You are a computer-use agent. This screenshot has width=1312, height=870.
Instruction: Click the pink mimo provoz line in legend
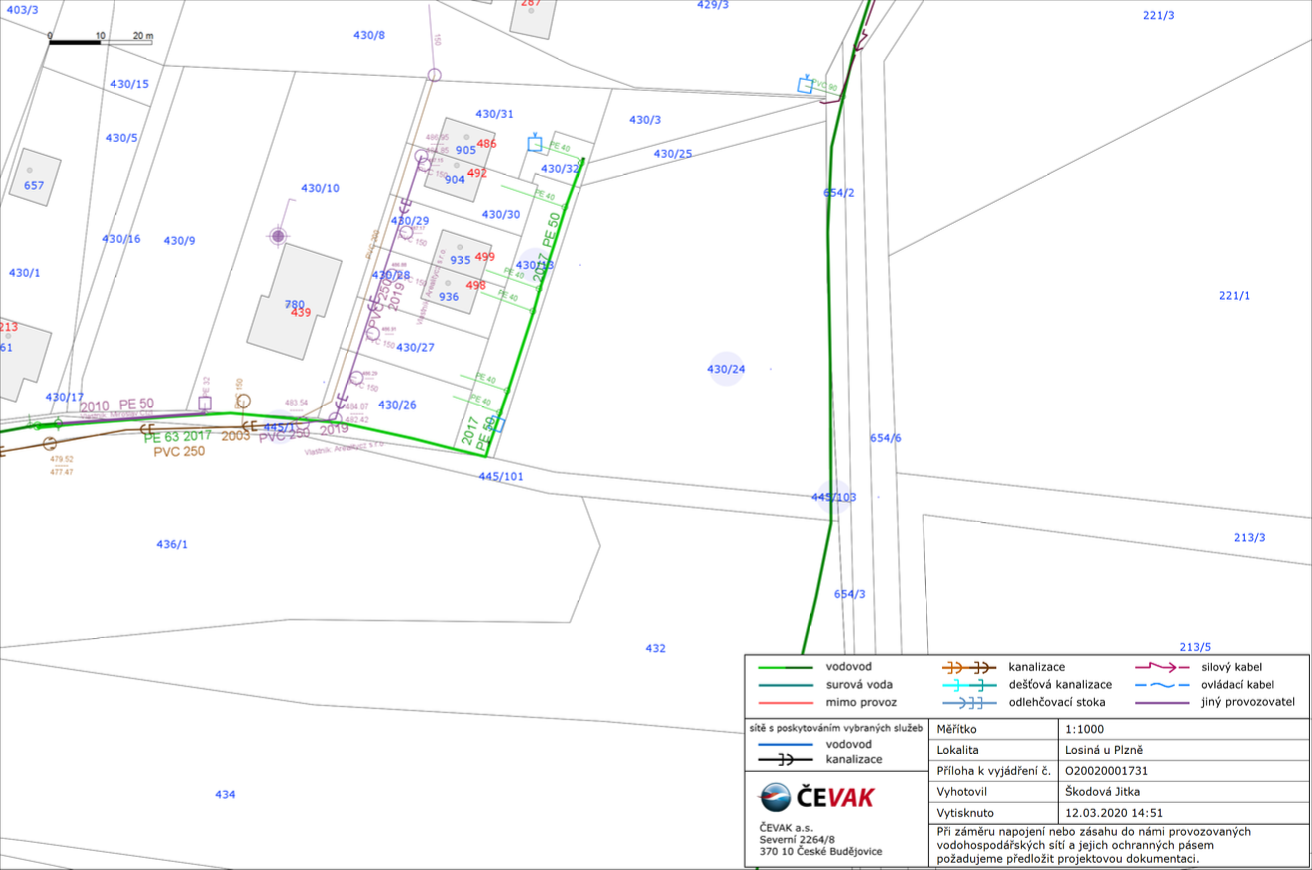[x=785, y=702]
